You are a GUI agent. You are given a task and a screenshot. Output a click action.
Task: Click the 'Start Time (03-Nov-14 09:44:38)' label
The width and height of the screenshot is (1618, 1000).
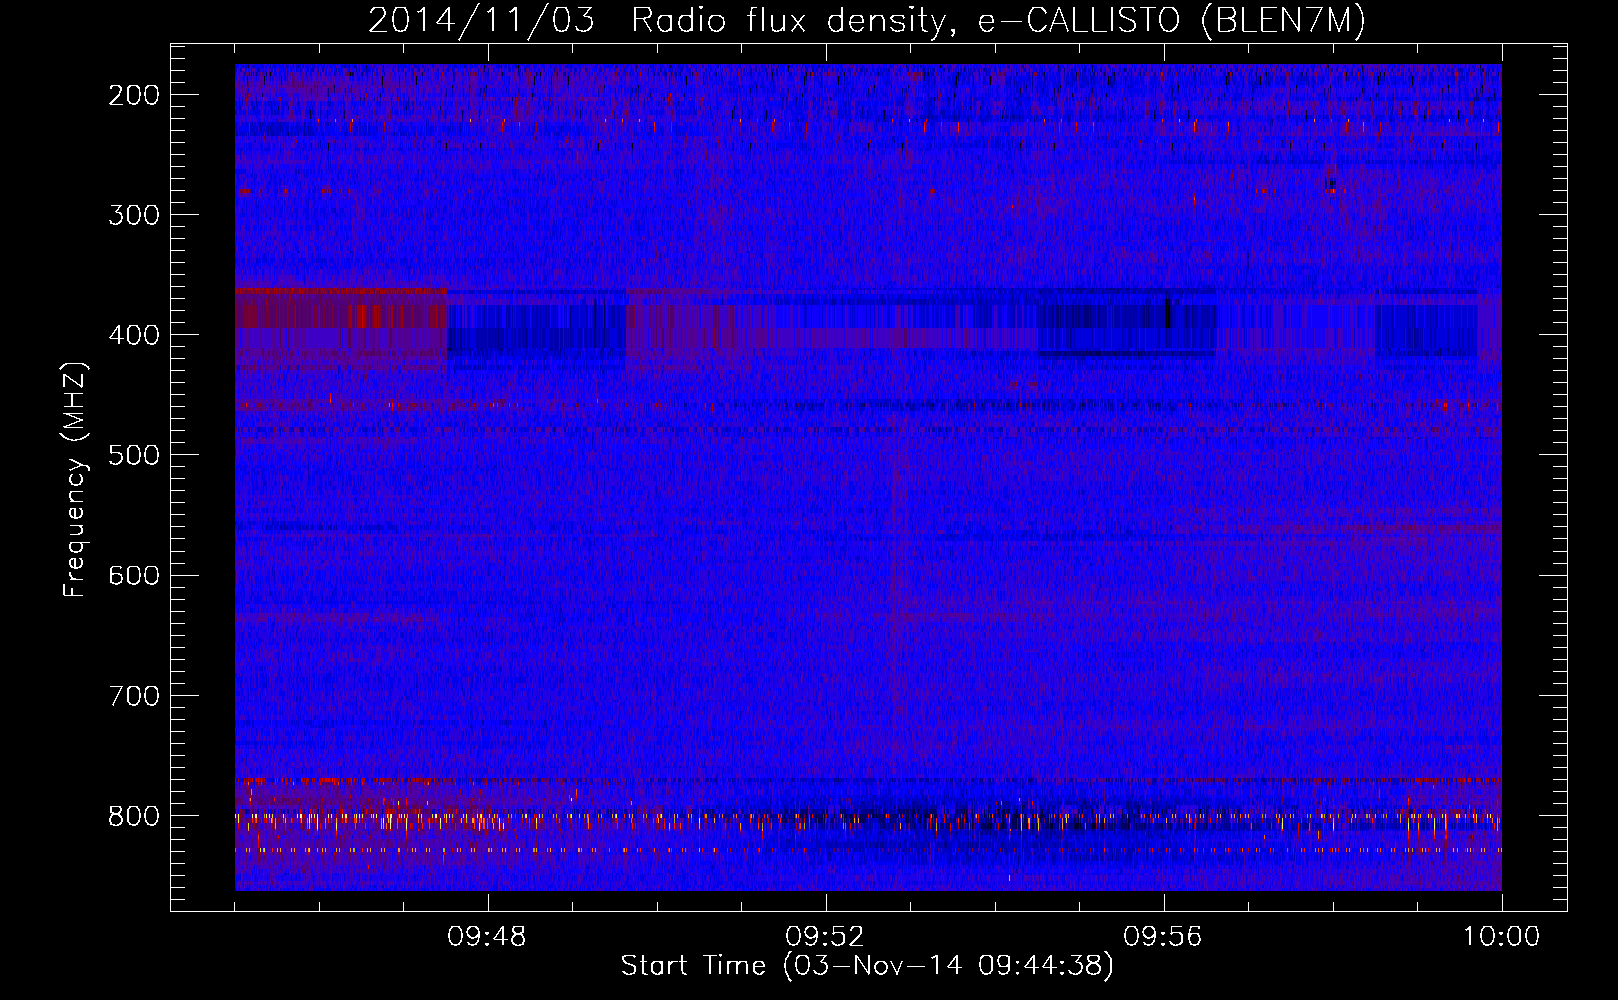pyautogui.click(x=867, y=966)
